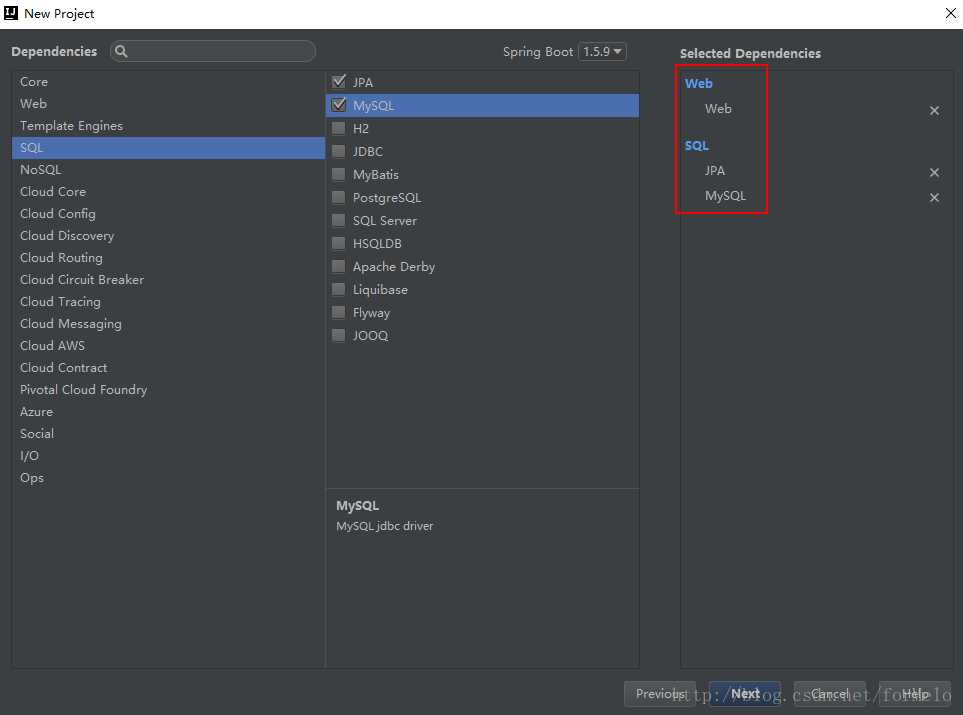Click the IntelliJ logo in title bar
Image resolution: width=963 pixels, height=715 pixels.
(x=11, y=13)
